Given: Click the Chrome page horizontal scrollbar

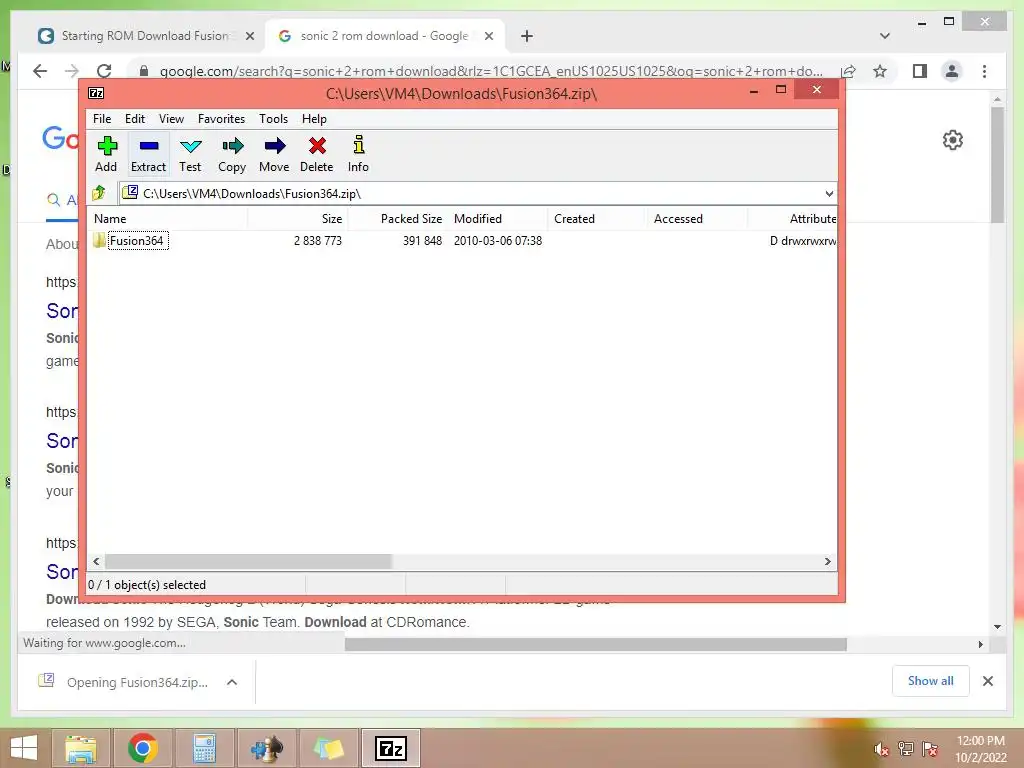Looking at the screenshot, I should 596,645.
